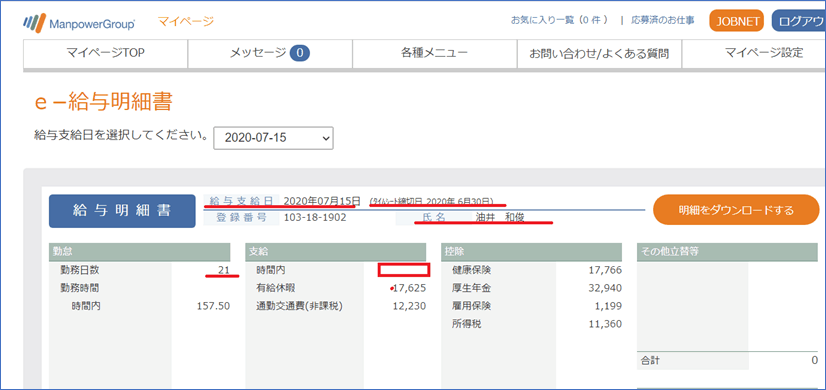This screenshot has height=390, width=826.
Task: Click the blue 給与明細書 label
Action: (122, 211)
